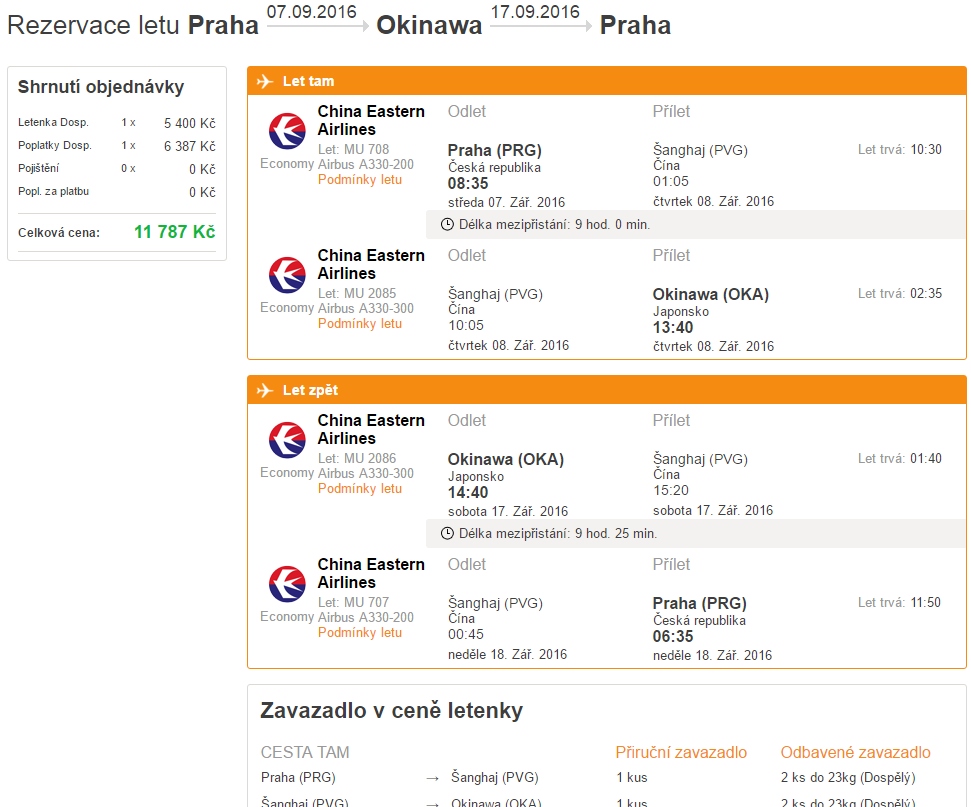Click the 07.09.2016 date in the page title
This screenshot has height=807, width=971.
pos(311,12)
